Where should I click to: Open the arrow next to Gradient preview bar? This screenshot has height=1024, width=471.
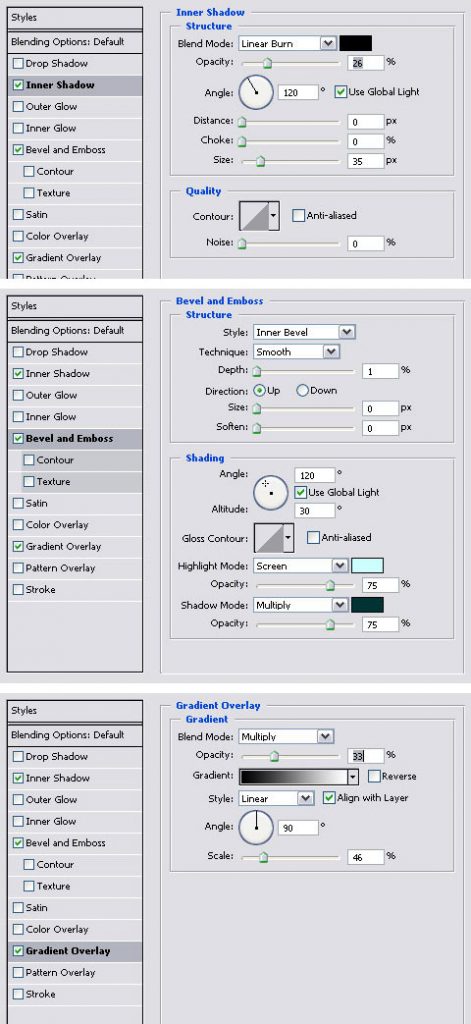click(353, 776)
